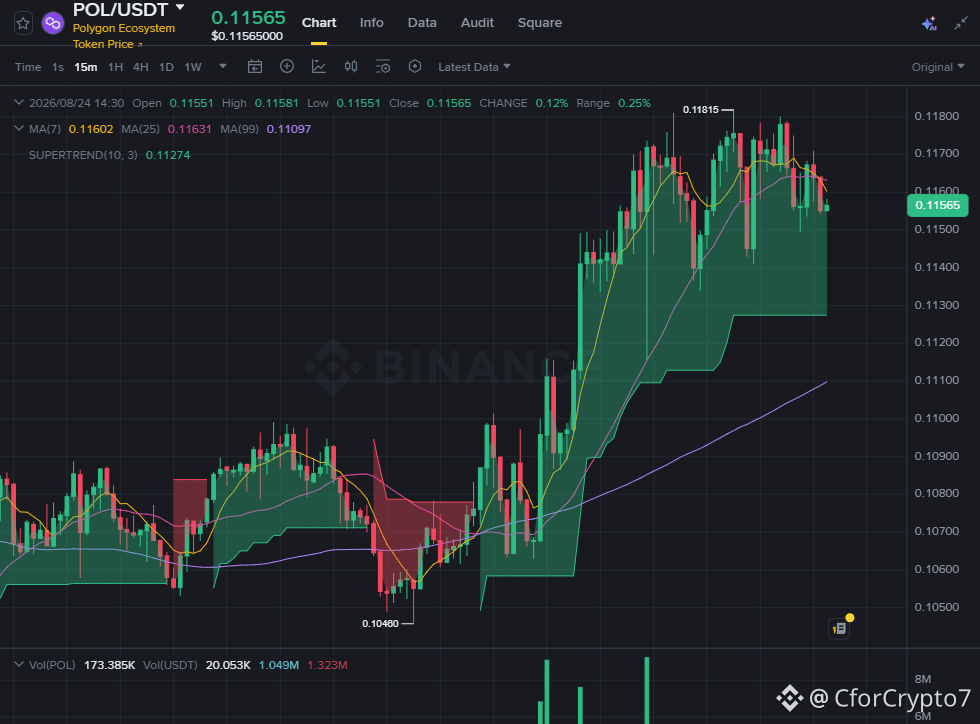Collapse the OHLC data row chevron
Image resolution: width=980 pixels, height=724 pixels.
tap(19, 103)
